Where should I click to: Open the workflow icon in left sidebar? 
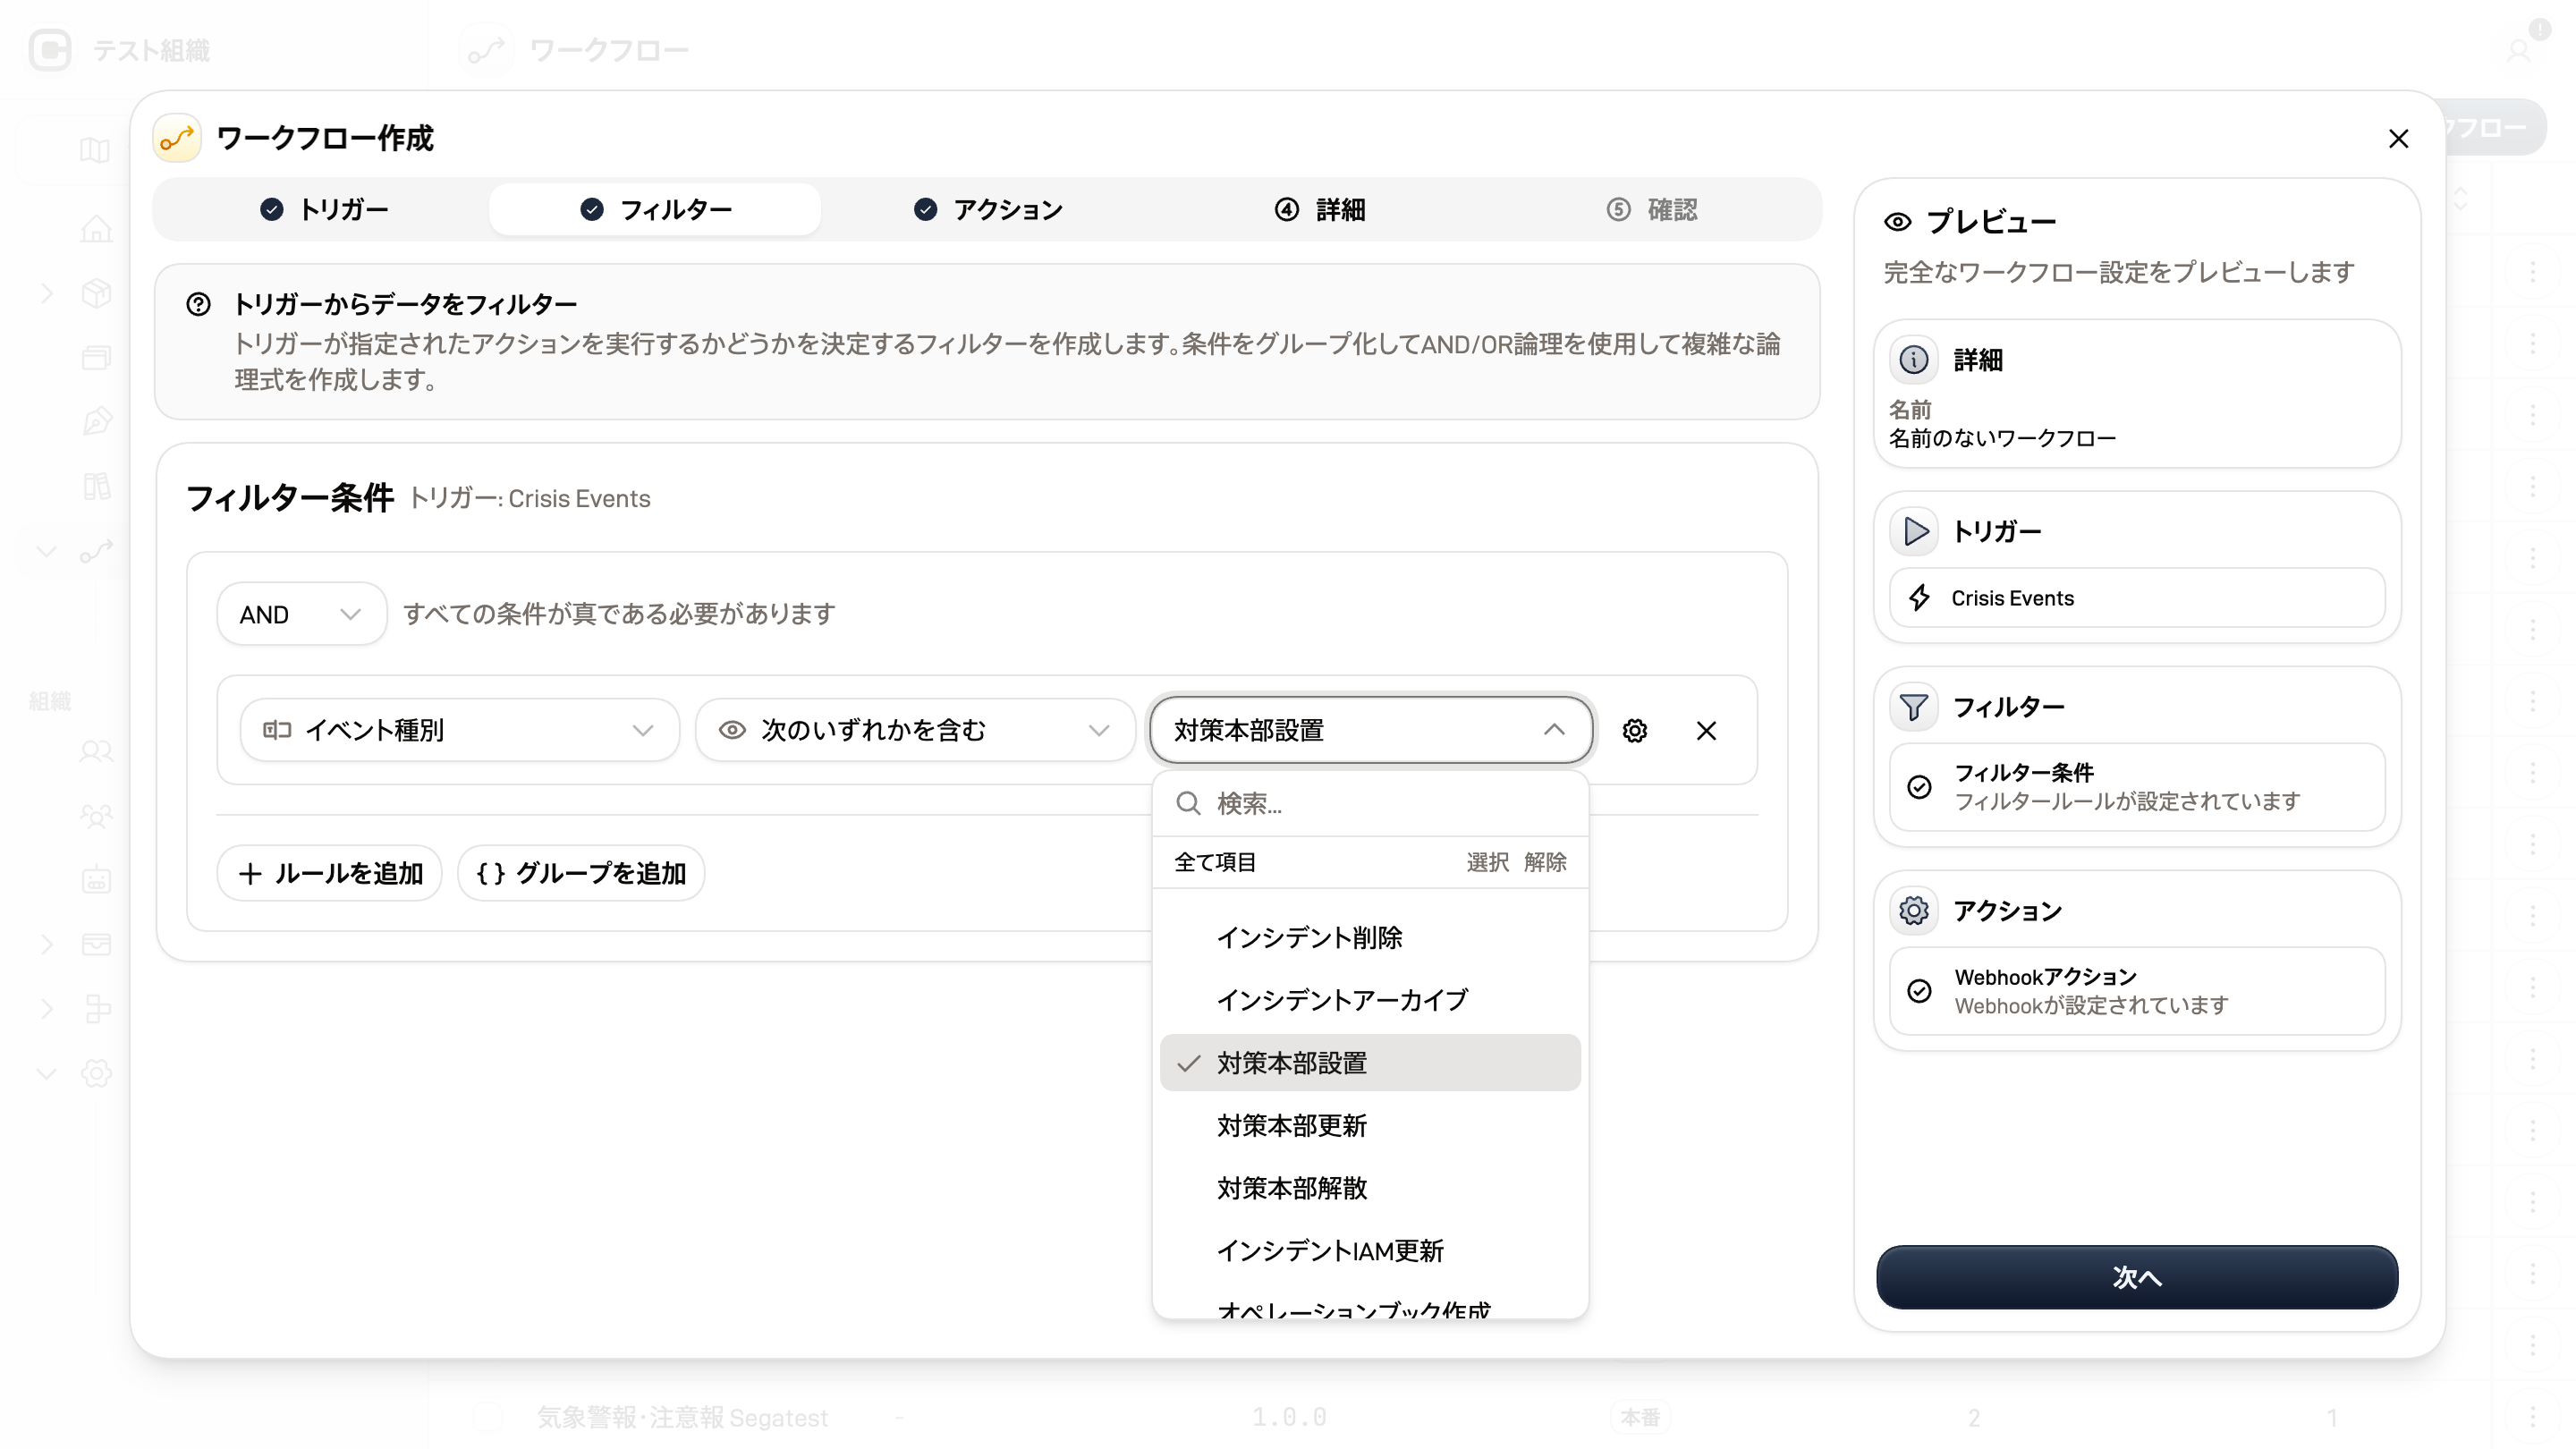click(x=96, y=551)
